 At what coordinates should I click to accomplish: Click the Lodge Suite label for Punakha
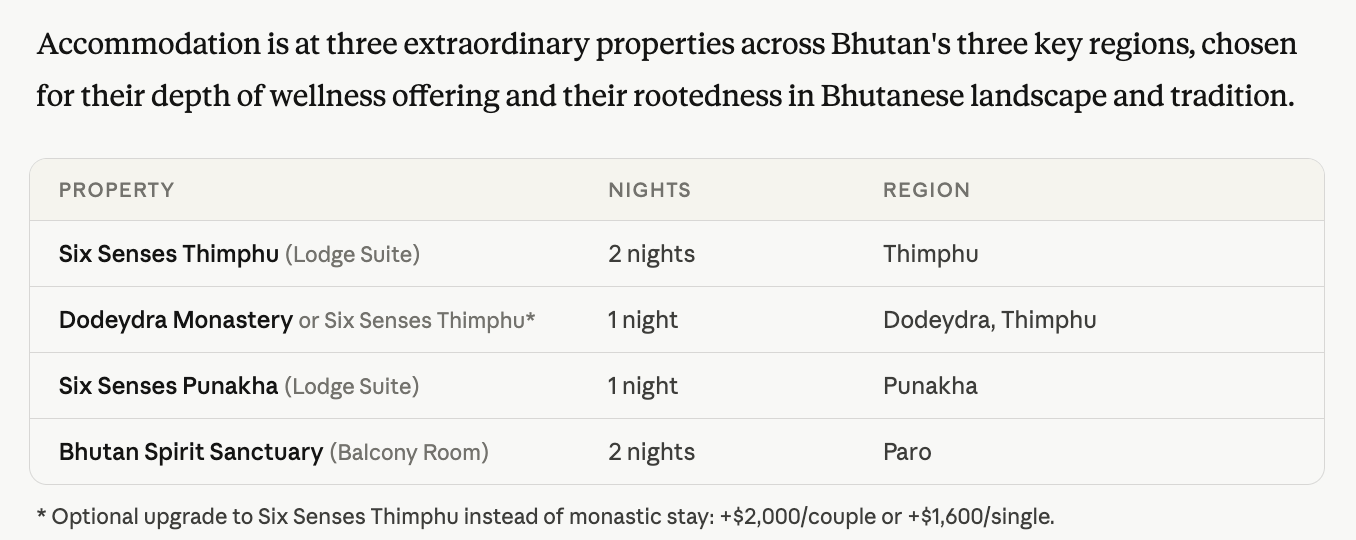click(x=352, y=387)
